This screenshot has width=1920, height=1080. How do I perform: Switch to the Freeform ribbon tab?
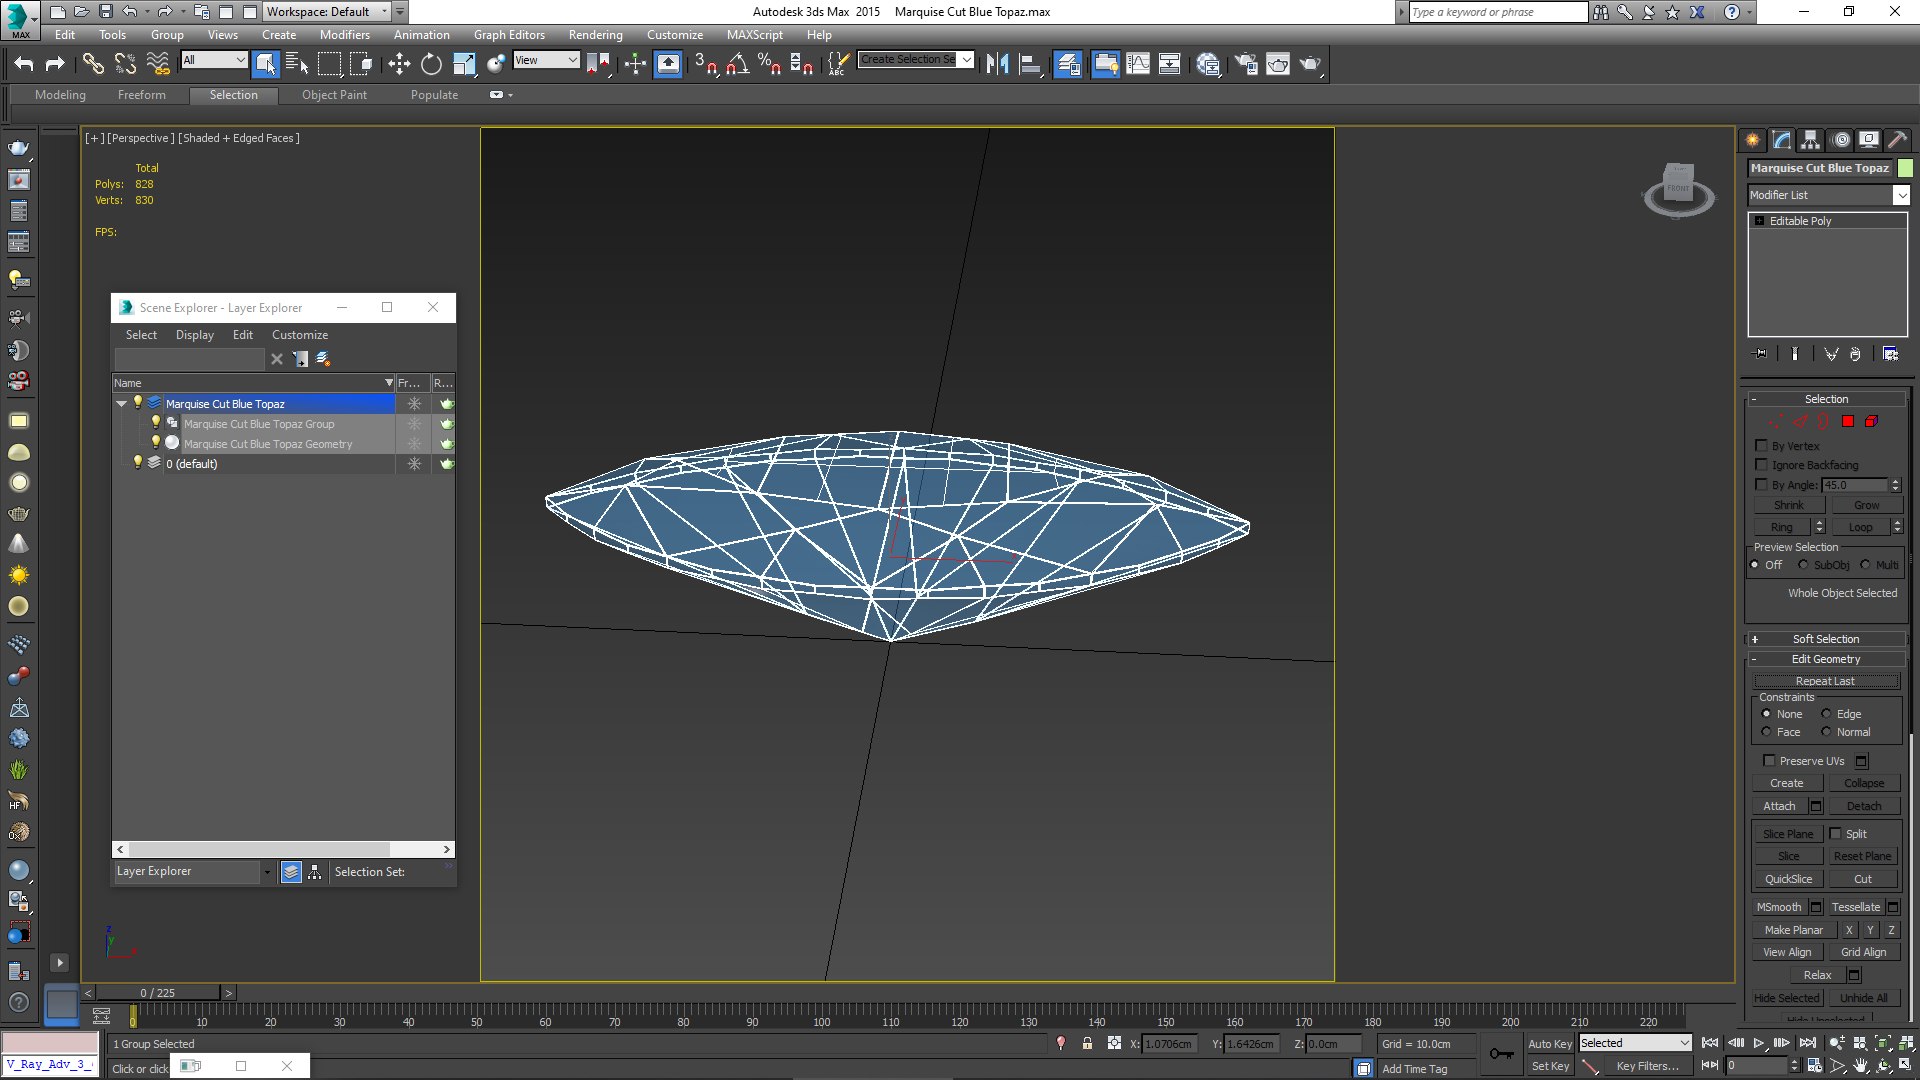click(x=141, y=95)
